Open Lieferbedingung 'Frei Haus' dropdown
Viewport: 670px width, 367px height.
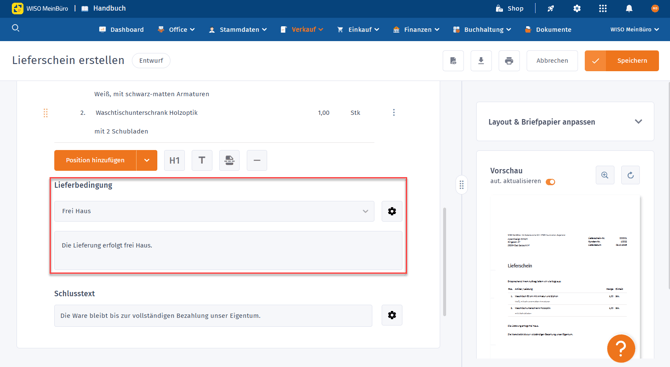pyautogui.click(x=215, y=211)
